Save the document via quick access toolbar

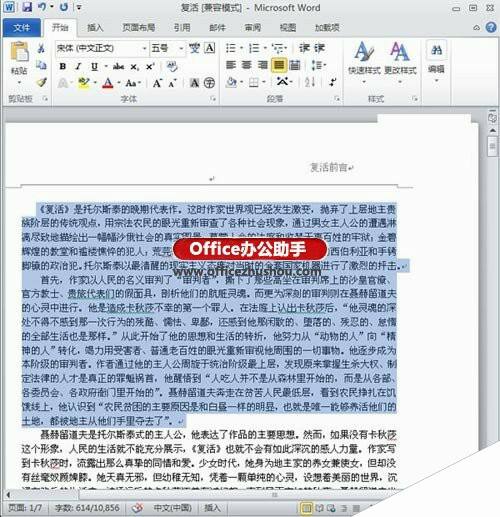pyautogui.click(x=27, y=7)
